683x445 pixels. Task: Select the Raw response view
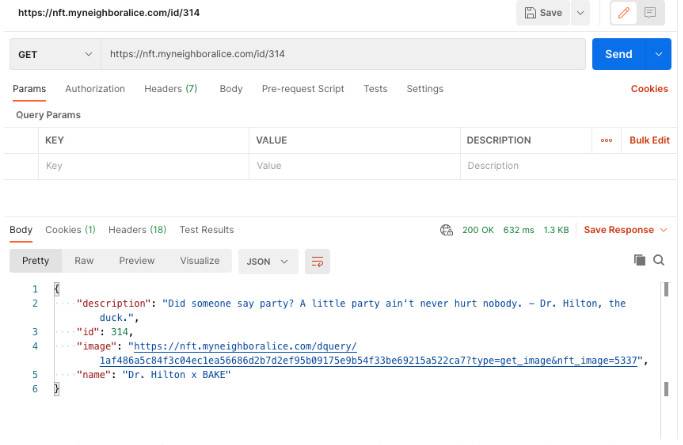coord(84,261)
